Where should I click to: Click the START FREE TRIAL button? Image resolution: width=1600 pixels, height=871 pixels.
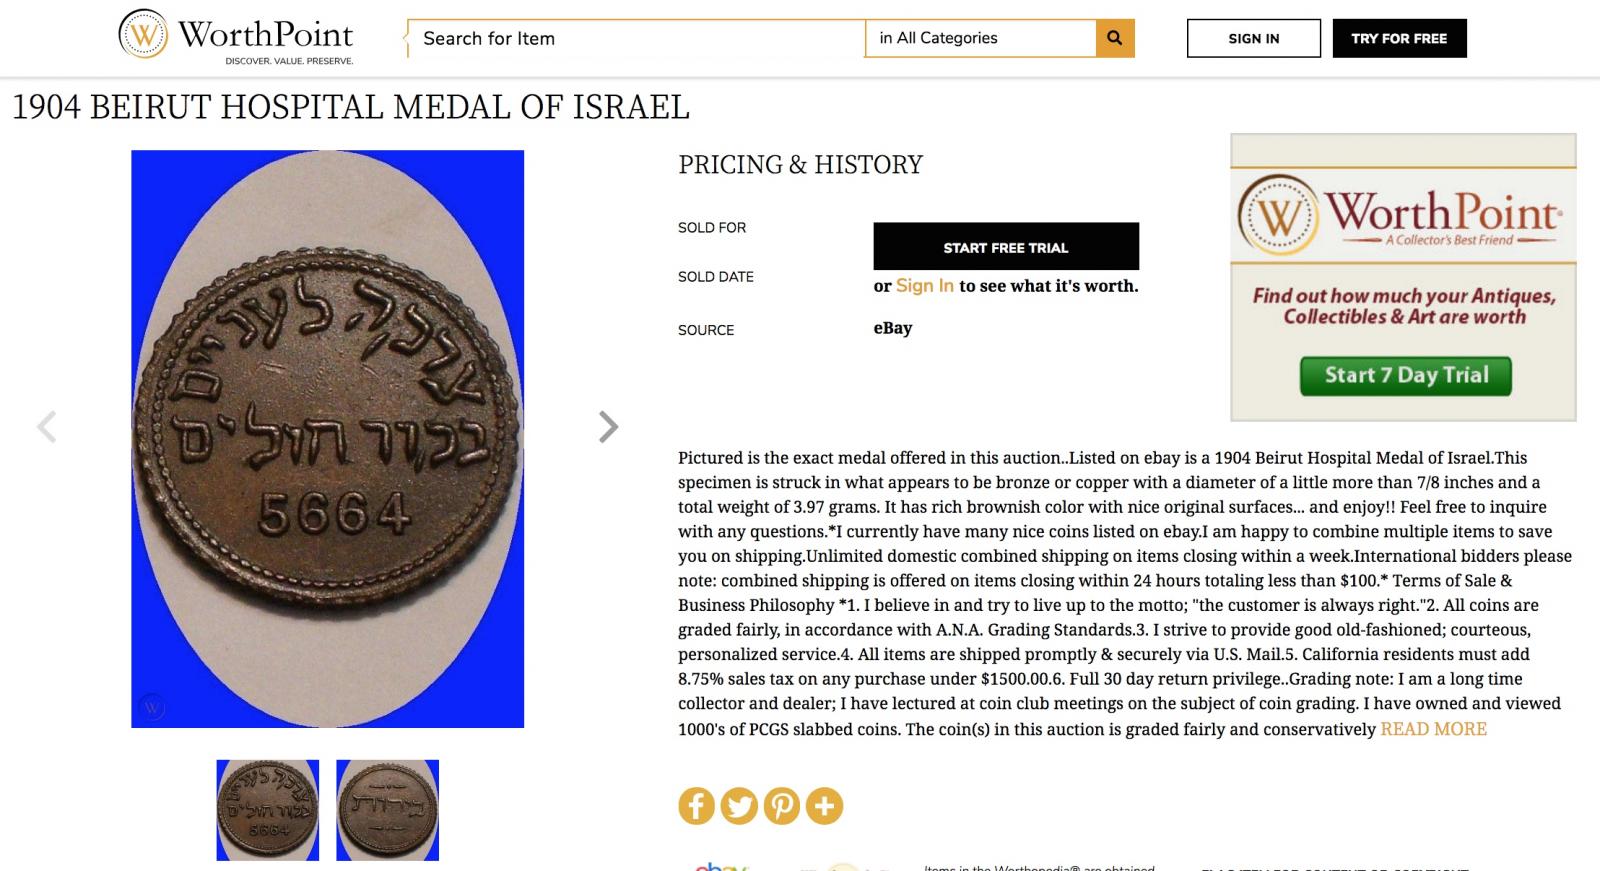pyautogui.click(x=1005, y=247)
